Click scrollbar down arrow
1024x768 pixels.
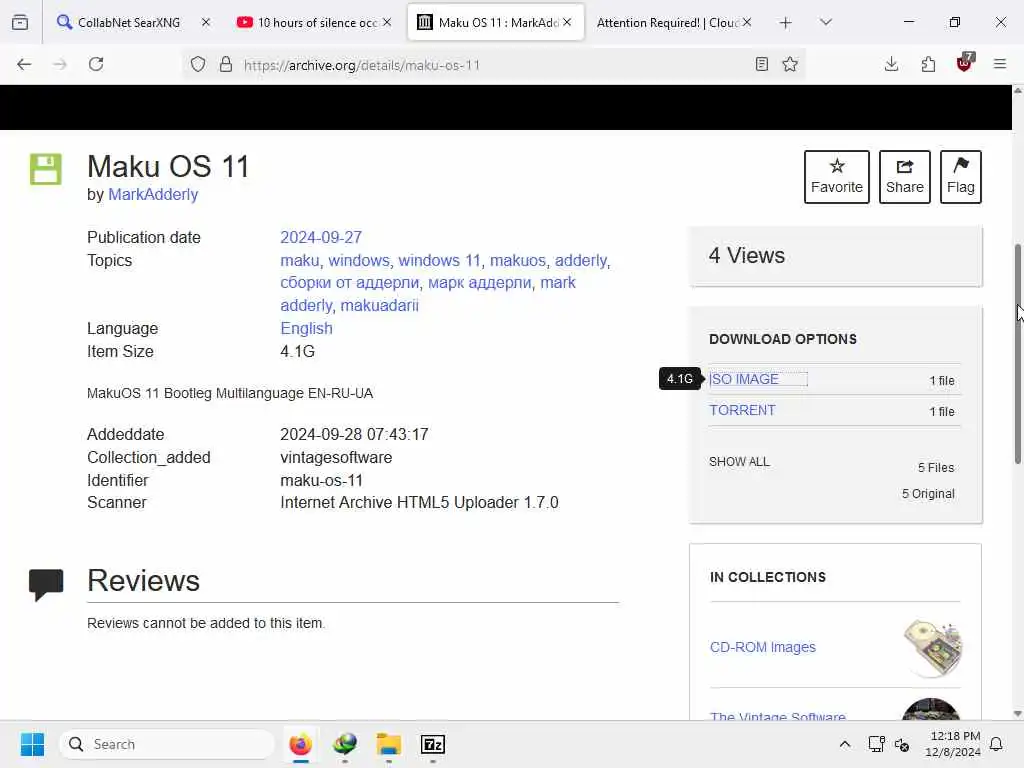(1017, 714)
